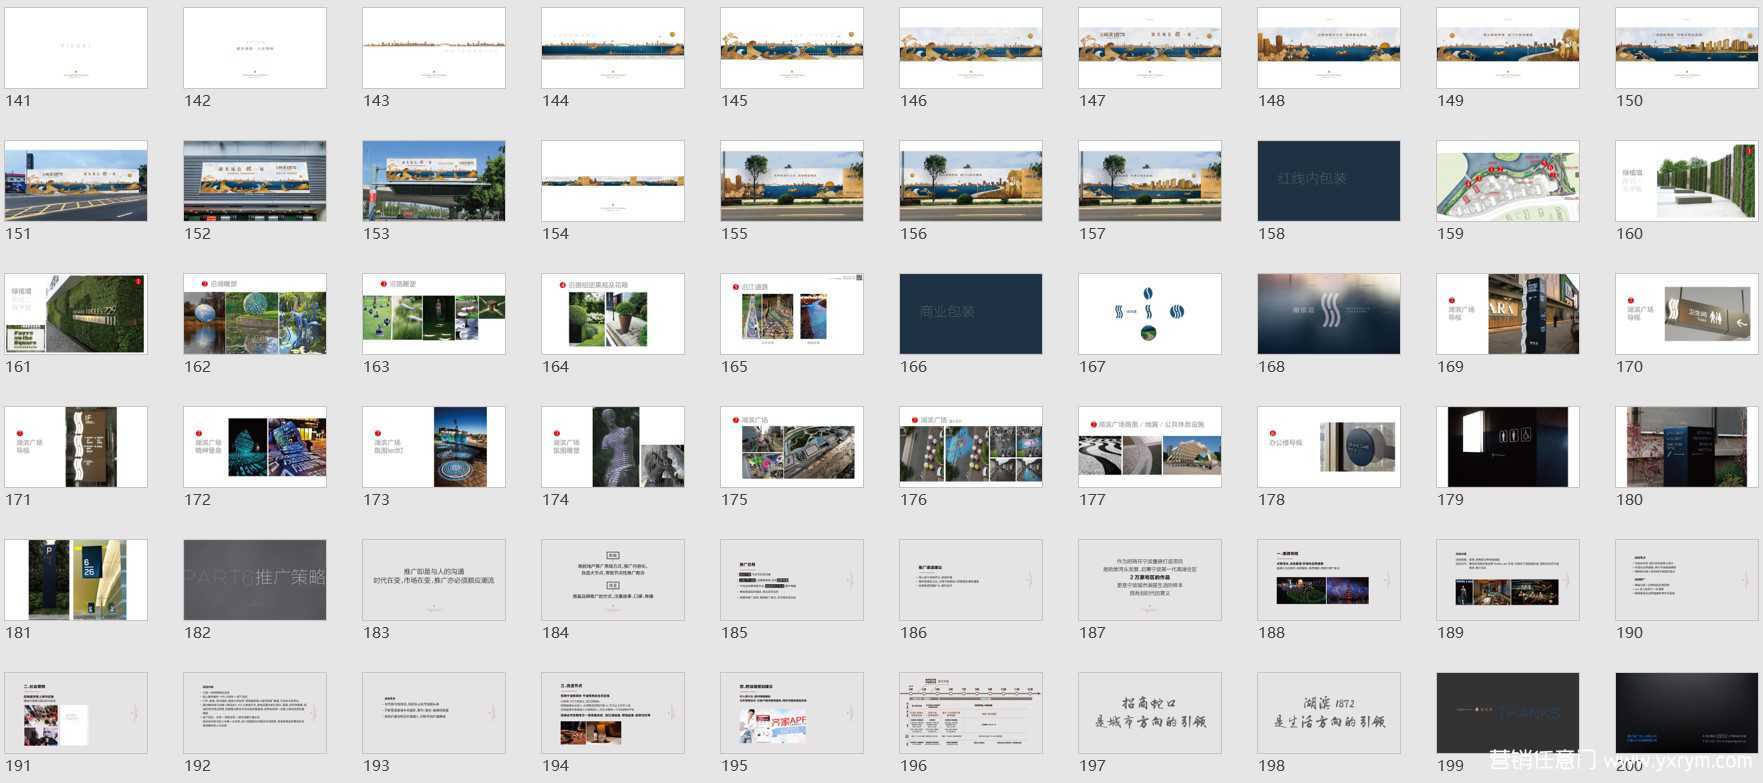Image resolution: width=1763 pixels, height=783 pixels.
Task: Click slide 195 magazine image thumbnail
Action: coord(791,713)
